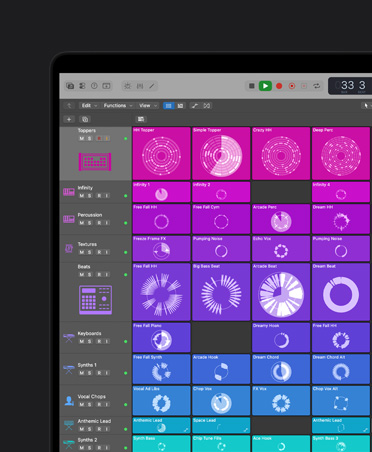Trigger the HH Topper loop cell

click(161, 153)
